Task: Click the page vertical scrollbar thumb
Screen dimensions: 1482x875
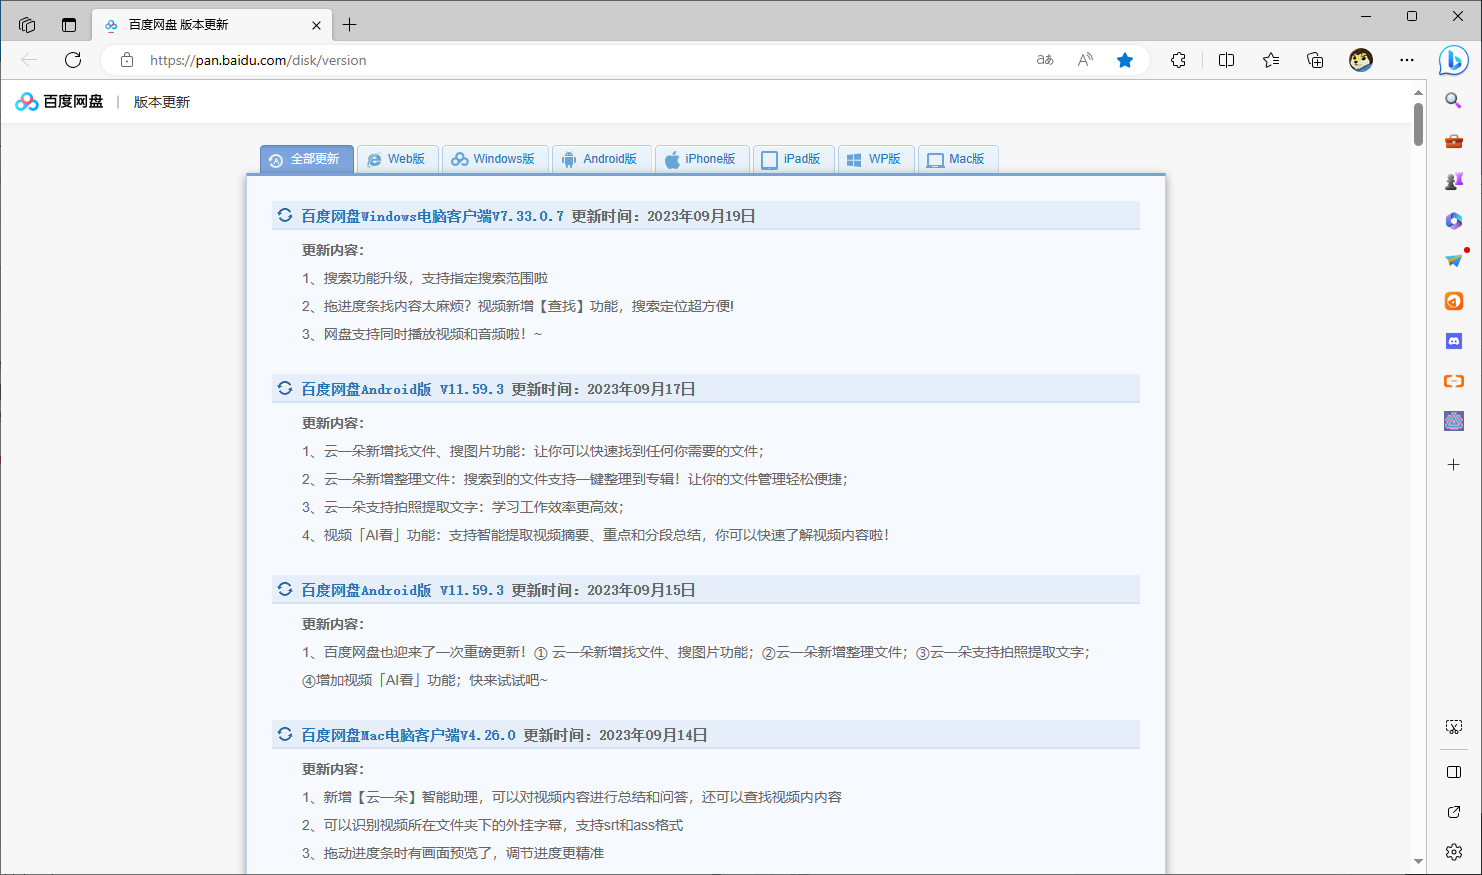Action: pos(1418,124)
